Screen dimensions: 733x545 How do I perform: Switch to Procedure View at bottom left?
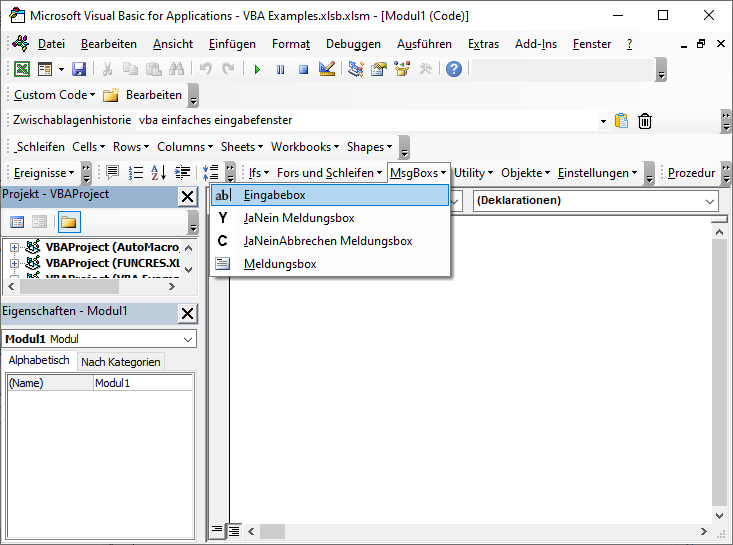[217, 530]
